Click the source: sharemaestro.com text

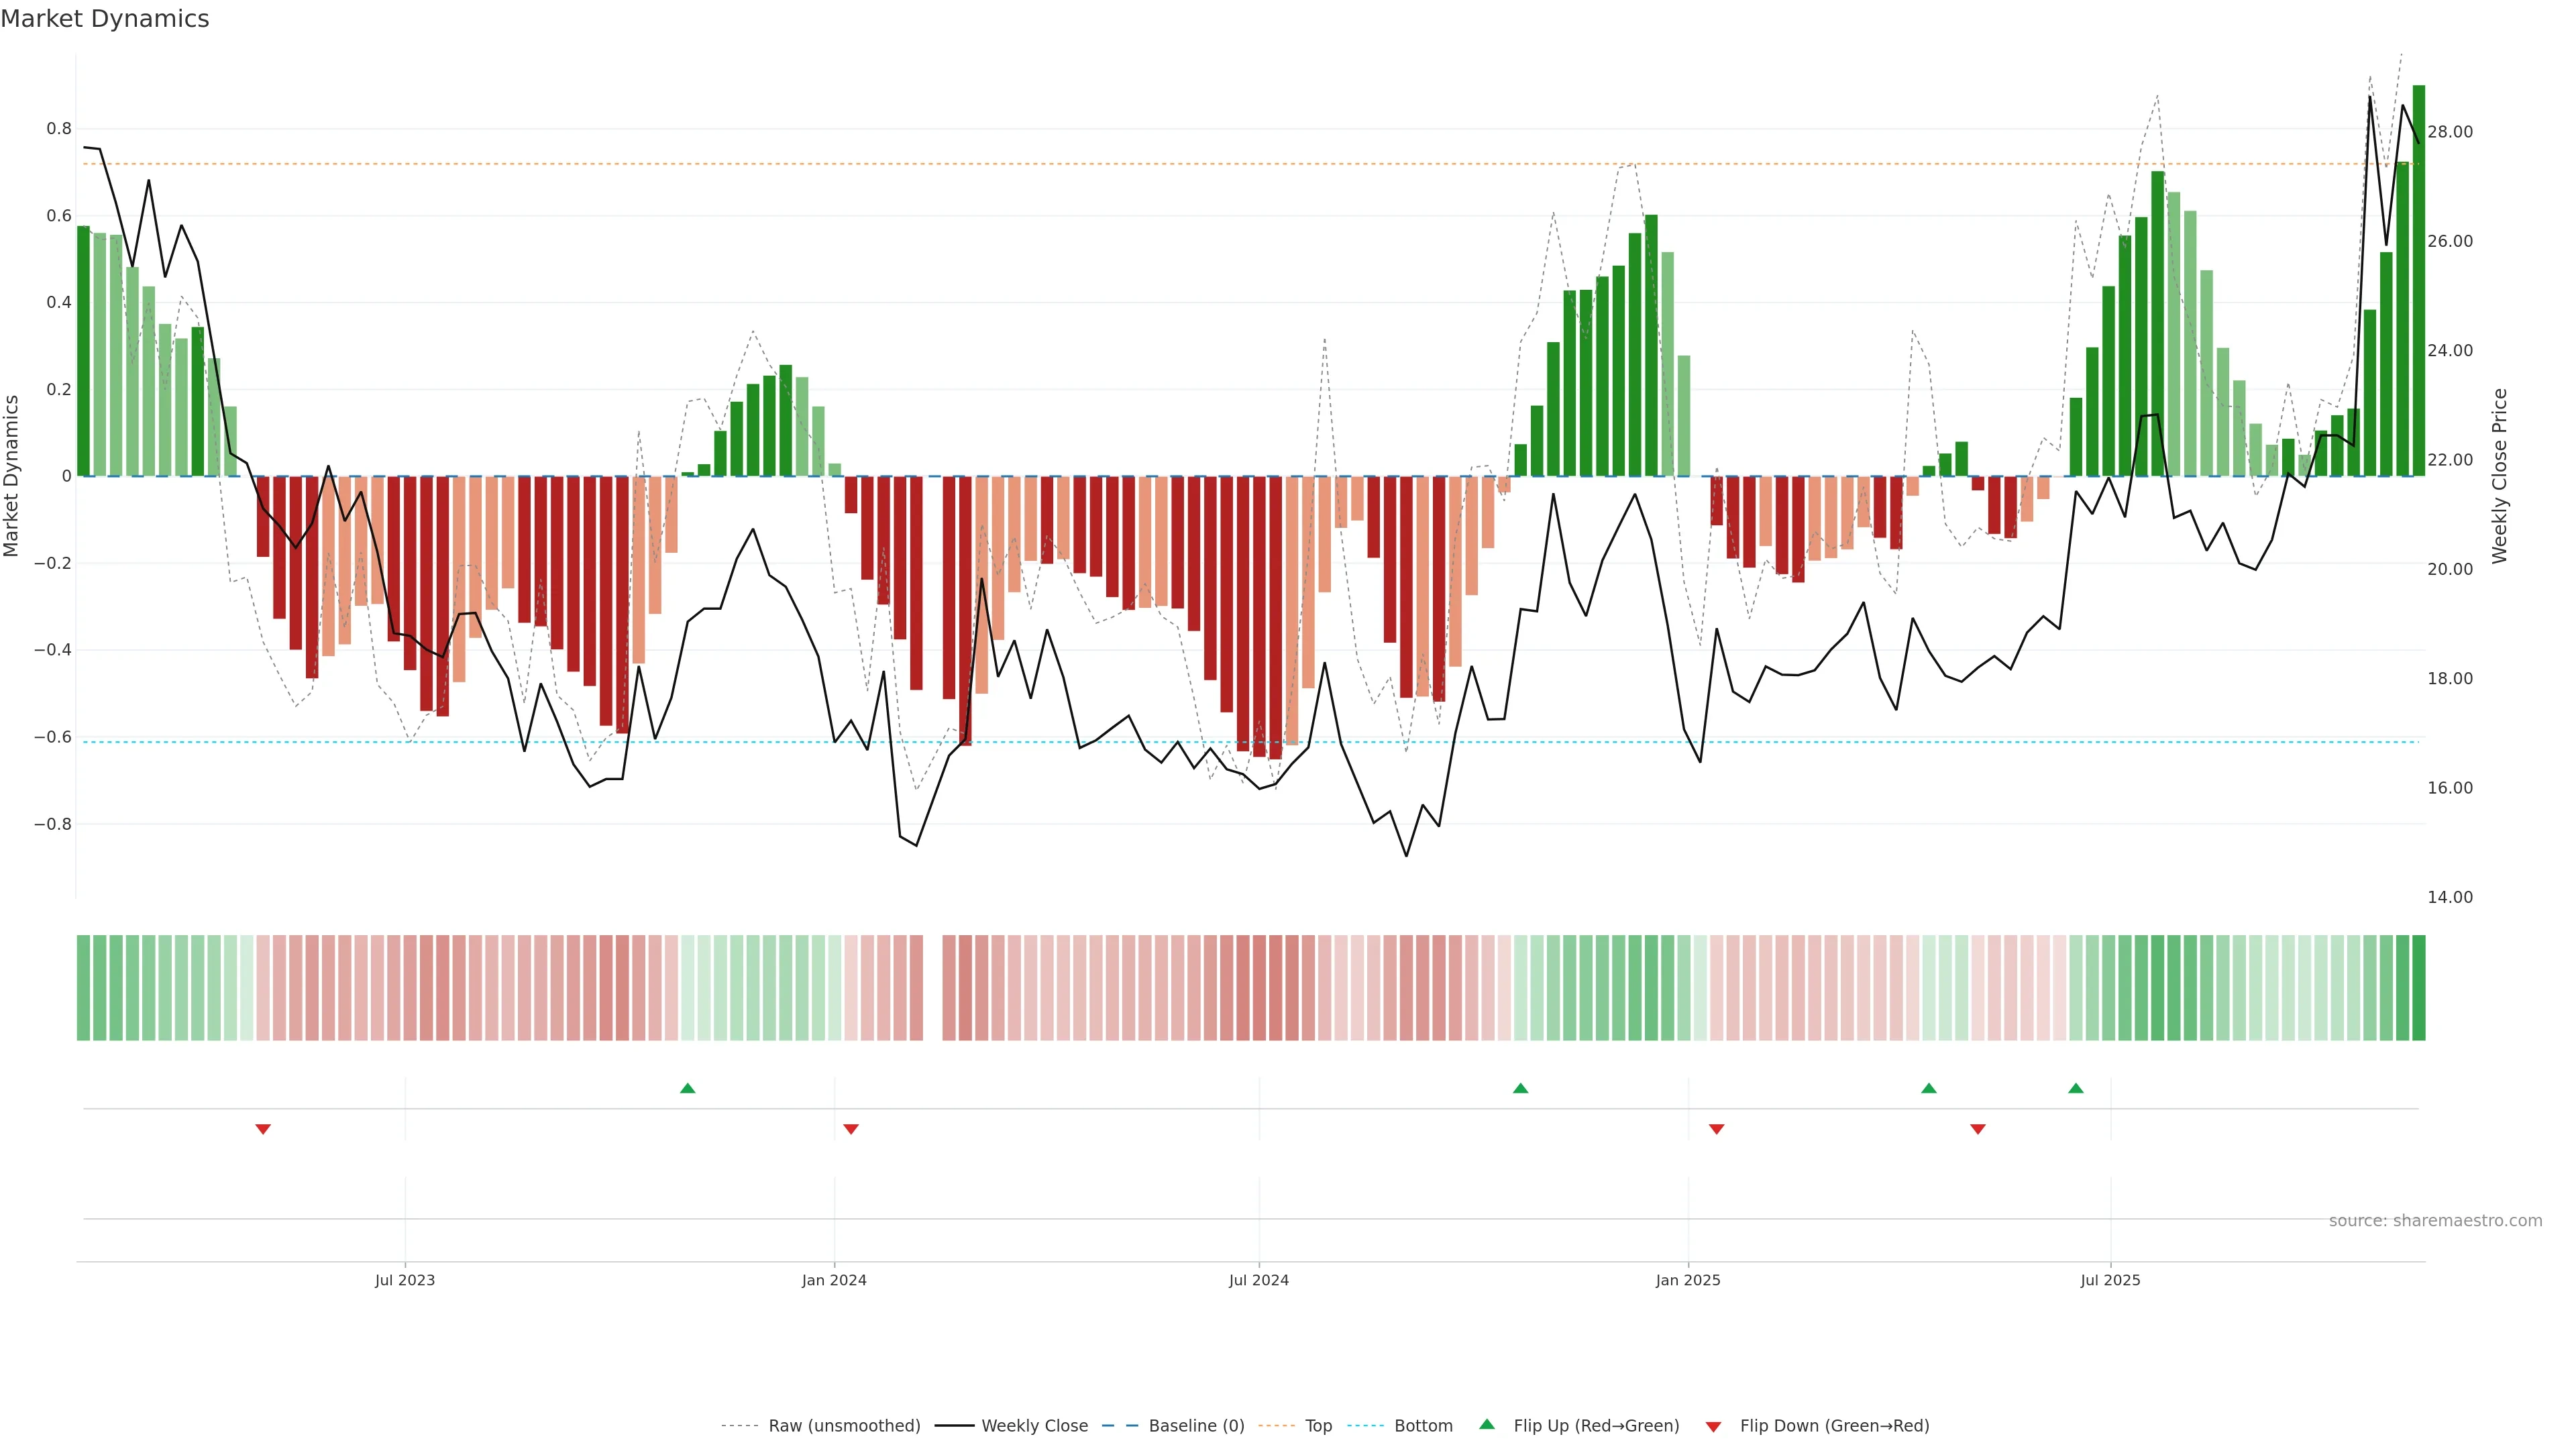click(x=2435, y=1221)
